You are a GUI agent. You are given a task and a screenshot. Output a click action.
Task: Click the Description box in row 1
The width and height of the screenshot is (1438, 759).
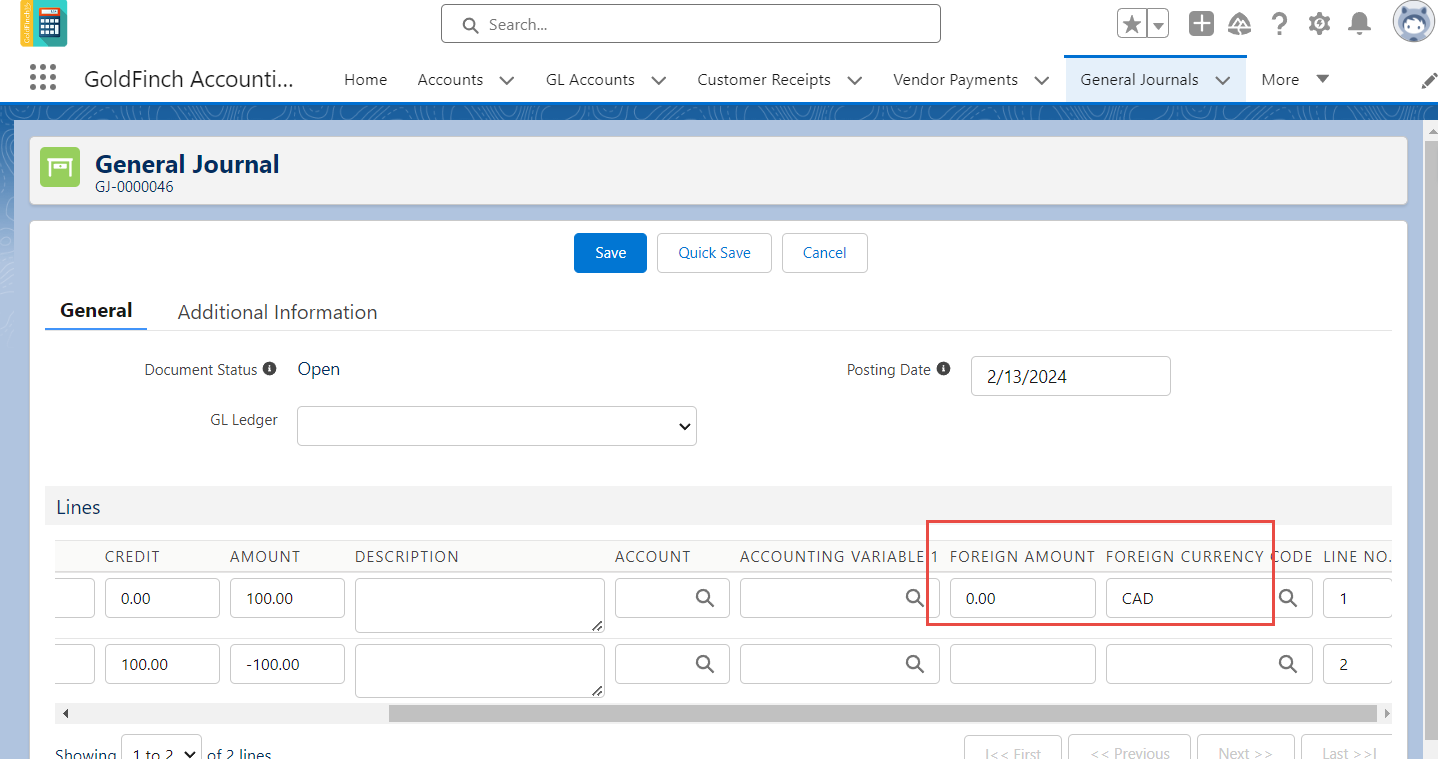pyautogui.click(x=480, y=606)
